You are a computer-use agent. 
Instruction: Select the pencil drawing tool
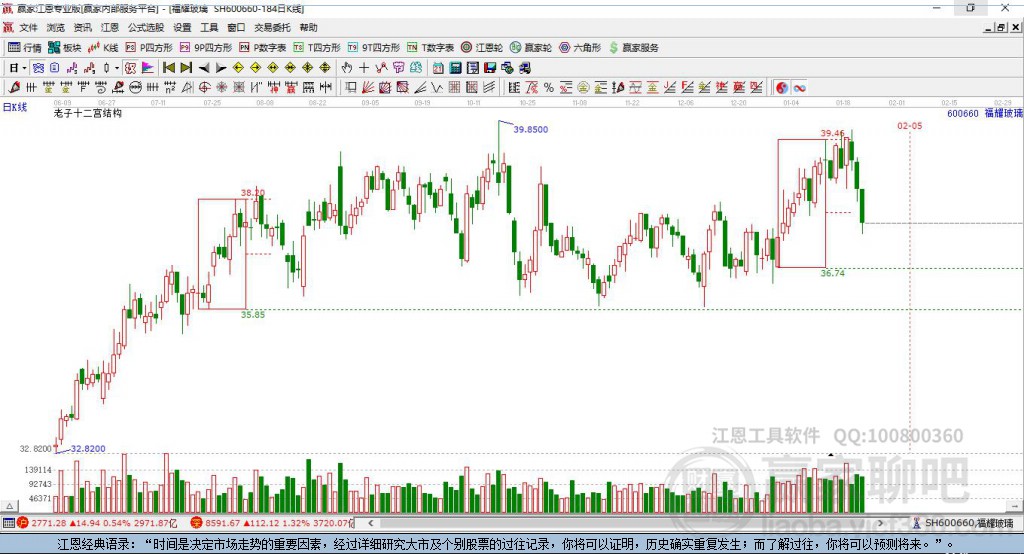click(14, 88)
